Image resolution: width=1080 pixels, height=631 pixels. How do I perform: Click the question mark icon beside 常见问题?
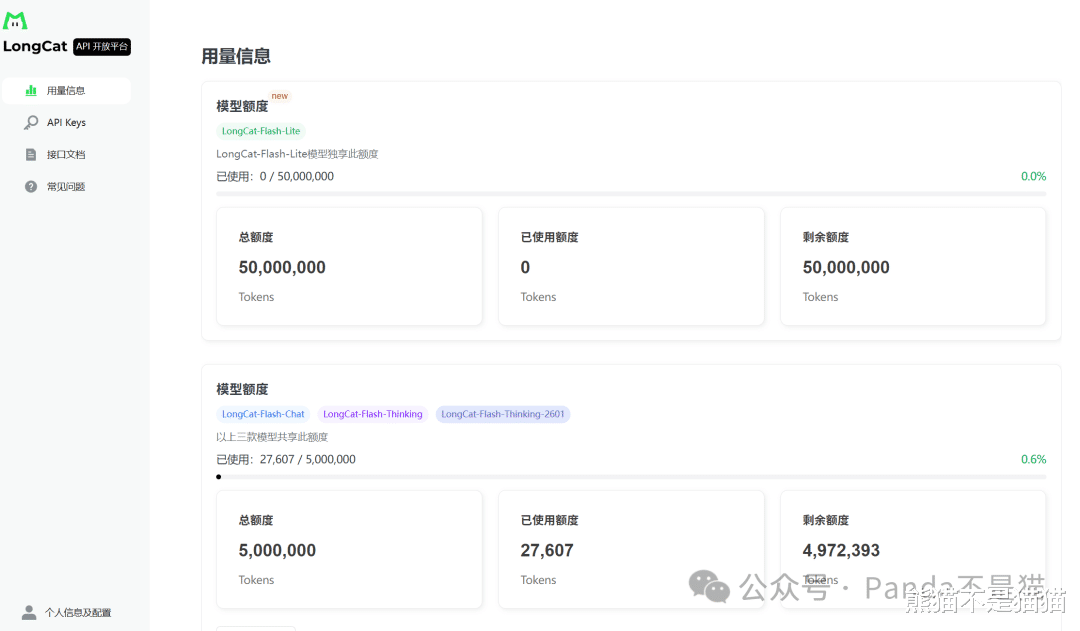point(31,187)
